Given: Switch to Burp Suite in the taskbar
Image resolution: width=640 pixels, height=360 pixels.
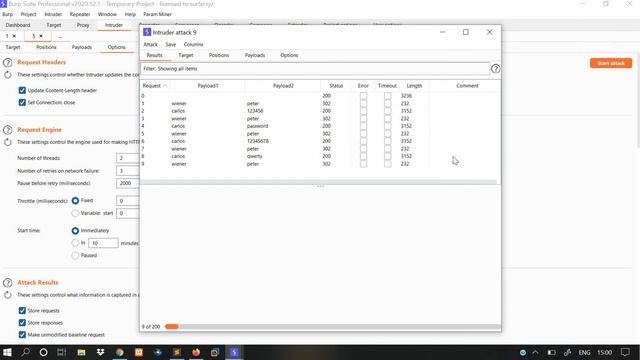Looking at the screenshot, I should [234, 352].
